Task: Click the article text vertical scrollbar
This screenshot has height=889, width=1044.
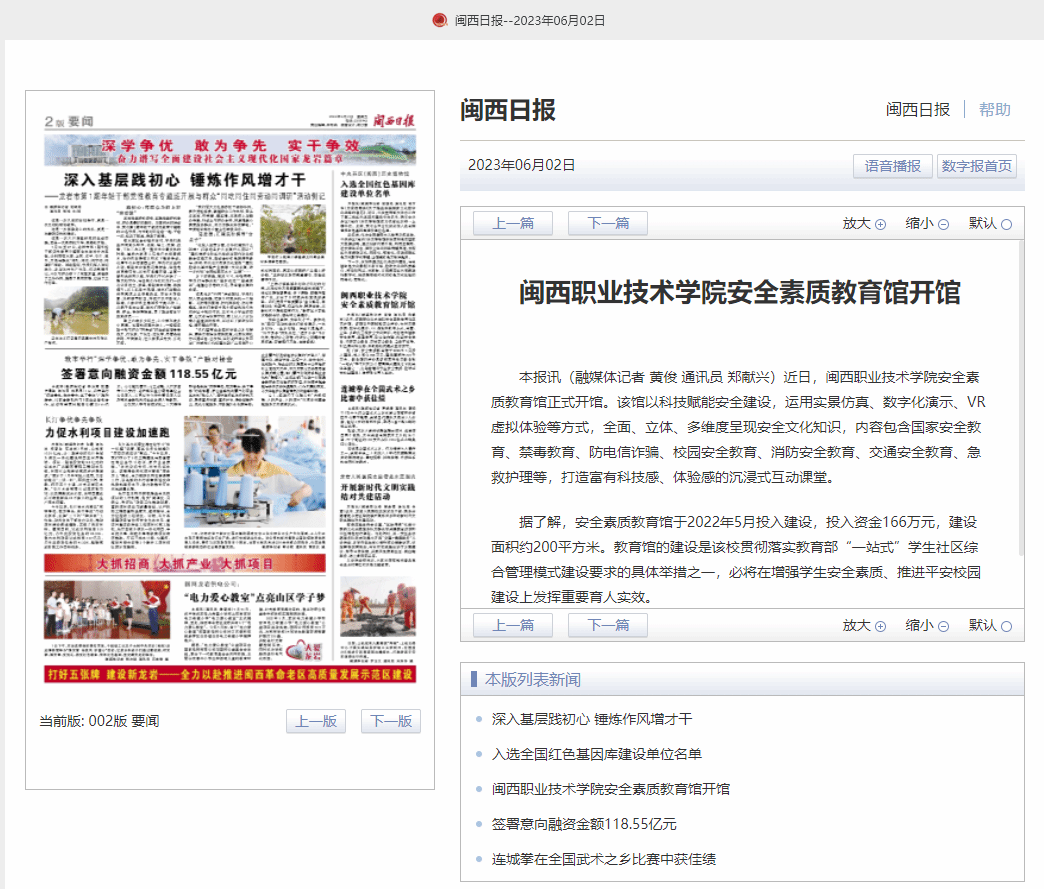Action: (x=1020, y=400)
